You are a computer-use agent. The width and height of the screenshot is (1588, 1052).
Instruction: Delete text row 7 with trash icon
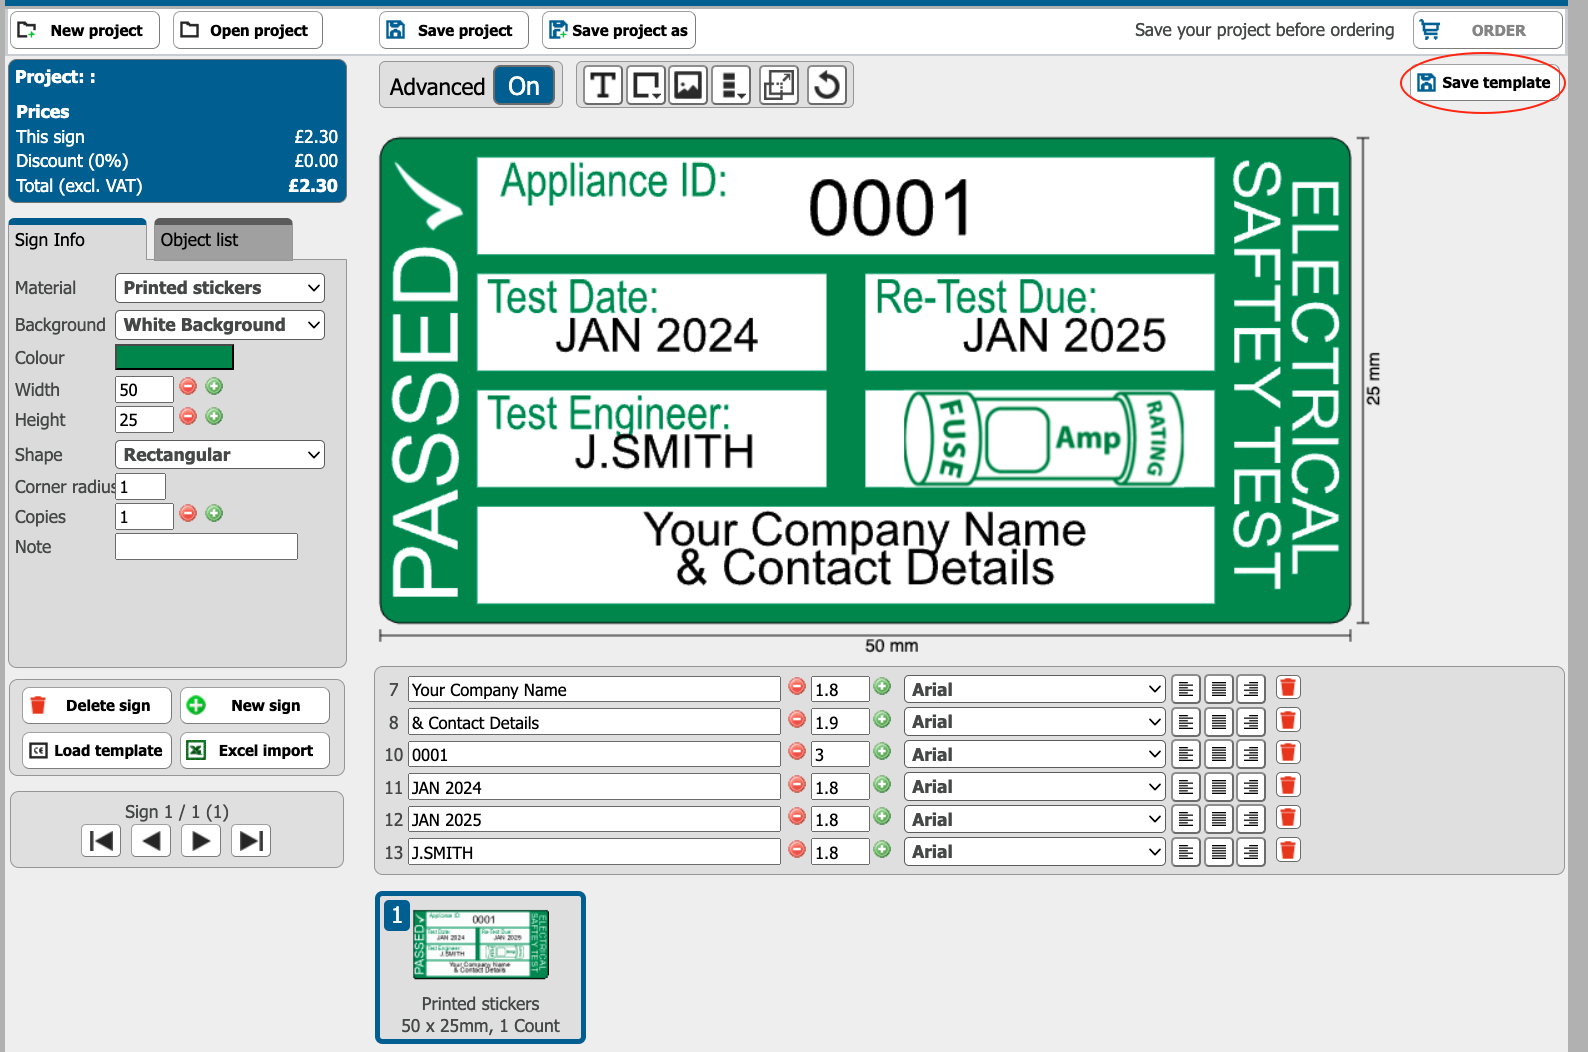pyautogui.click(x=1288, y=688)
